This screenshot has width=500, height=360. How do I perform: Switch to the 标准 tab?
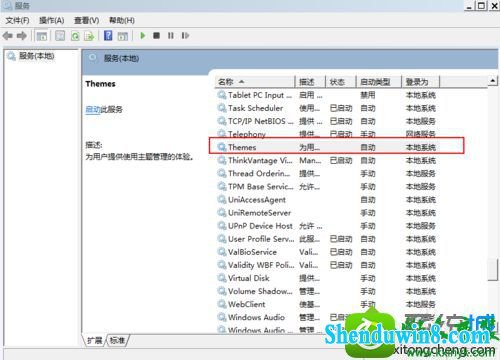tap(117, 340)
